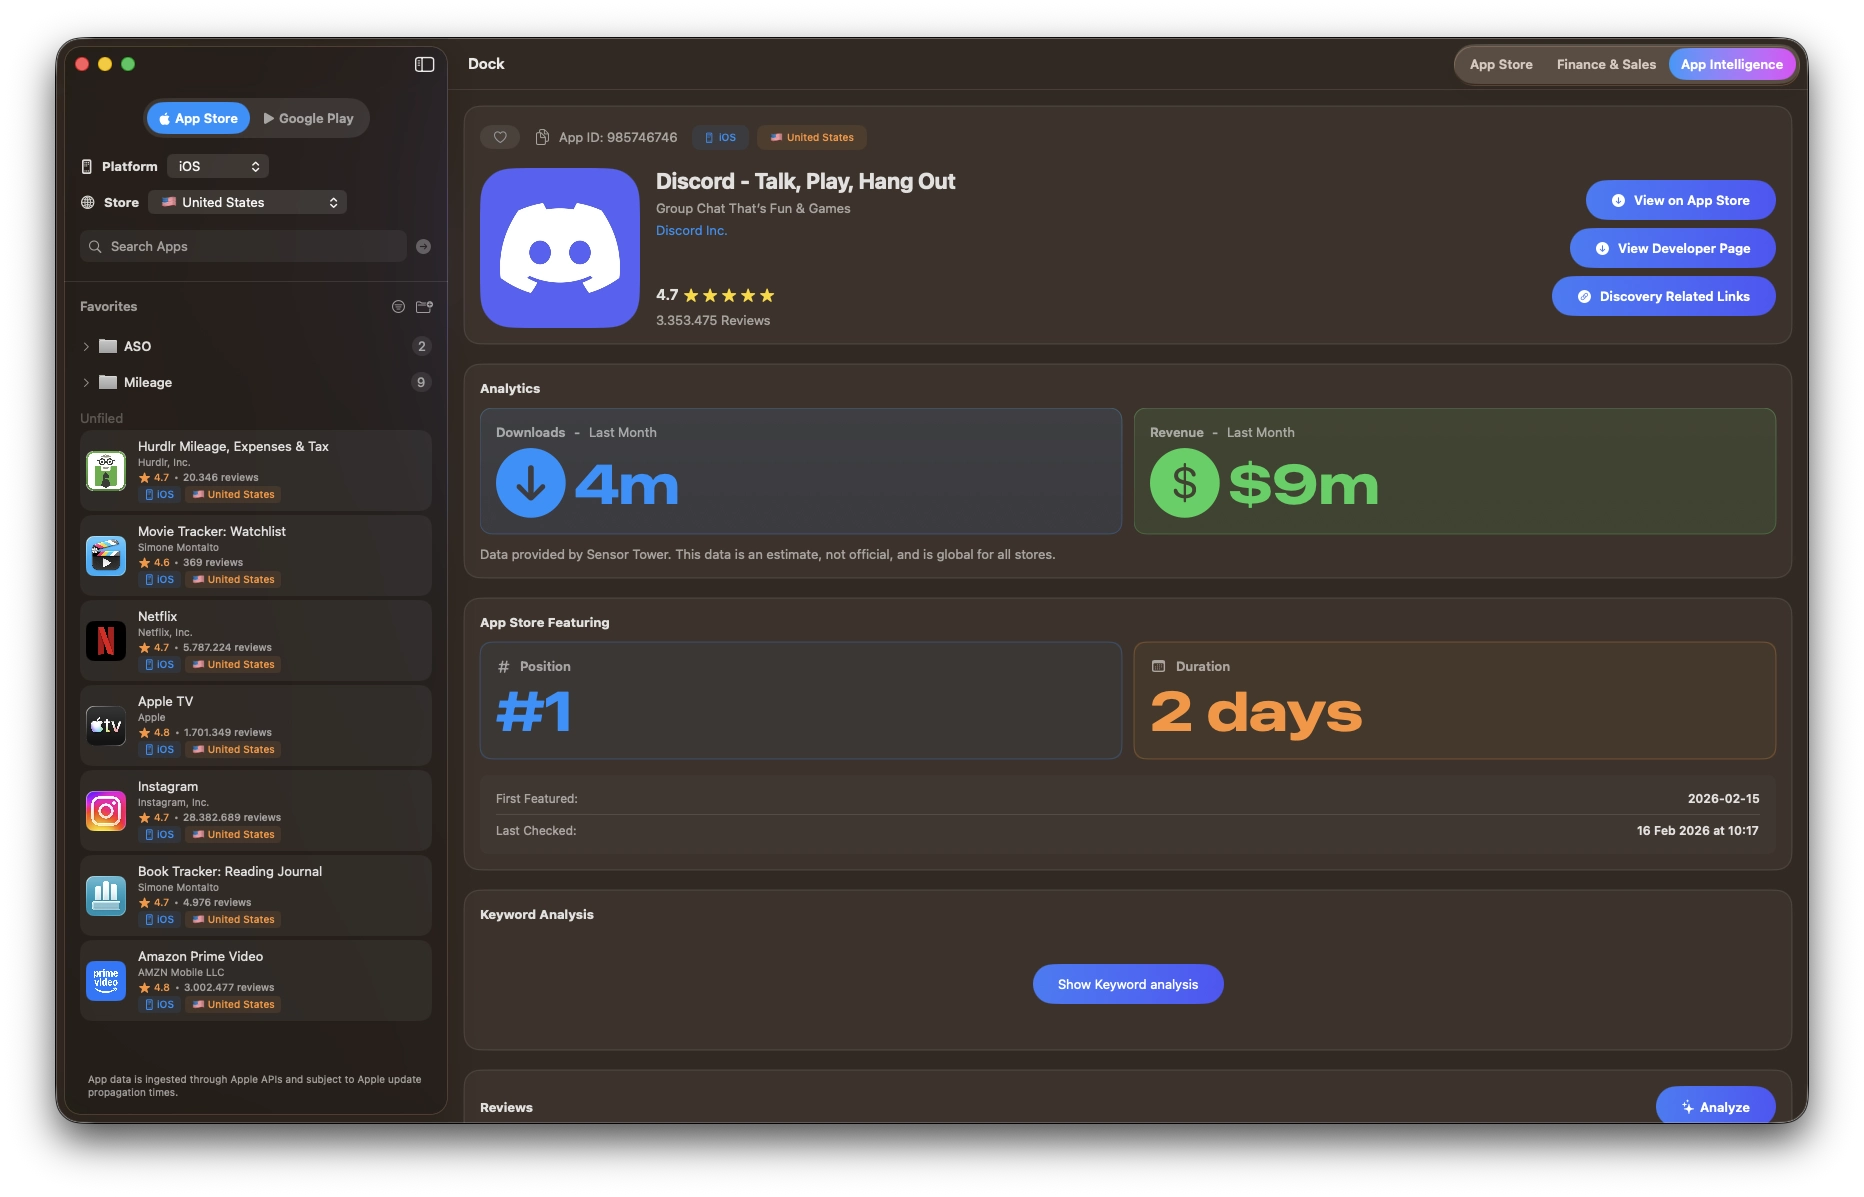Select the Apple TV app icon in sidebar
The image size is (1864, 1197).
[106, 726]
